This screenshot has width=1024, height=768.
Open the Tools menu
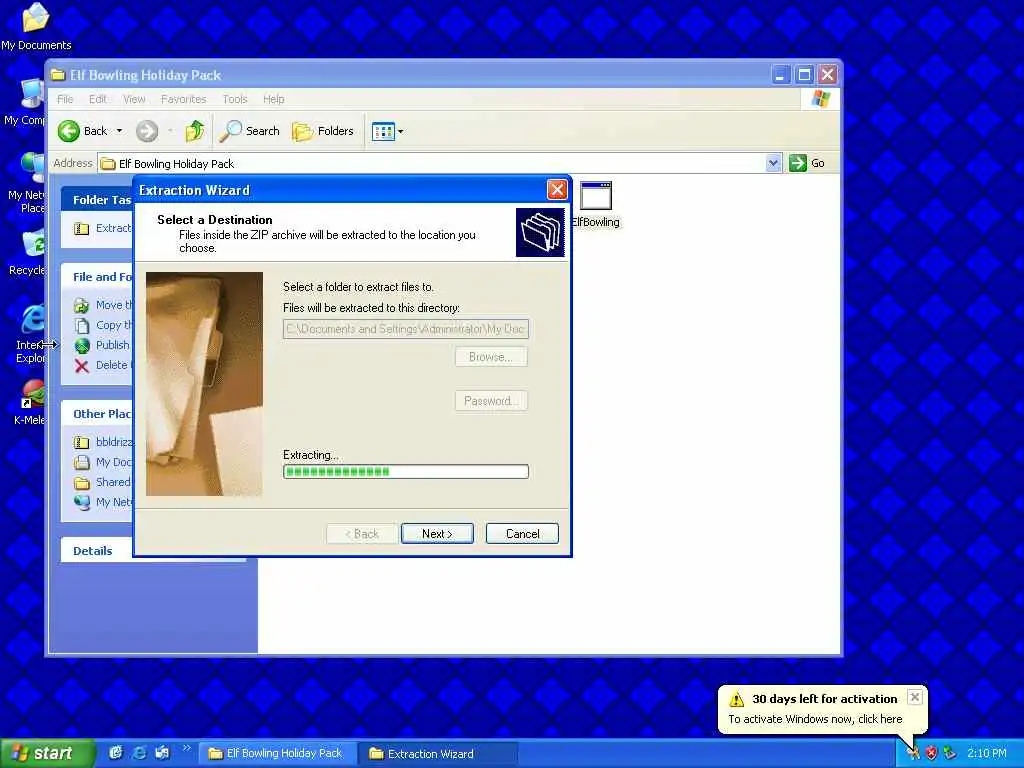[234, 99]
